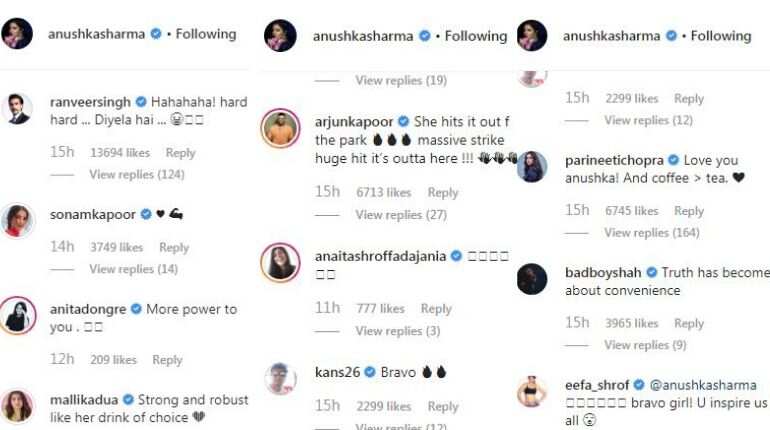Screen dimensions: 770x430
Task: Open eefa_shrof's profile avatar
Action: point(532,392)
